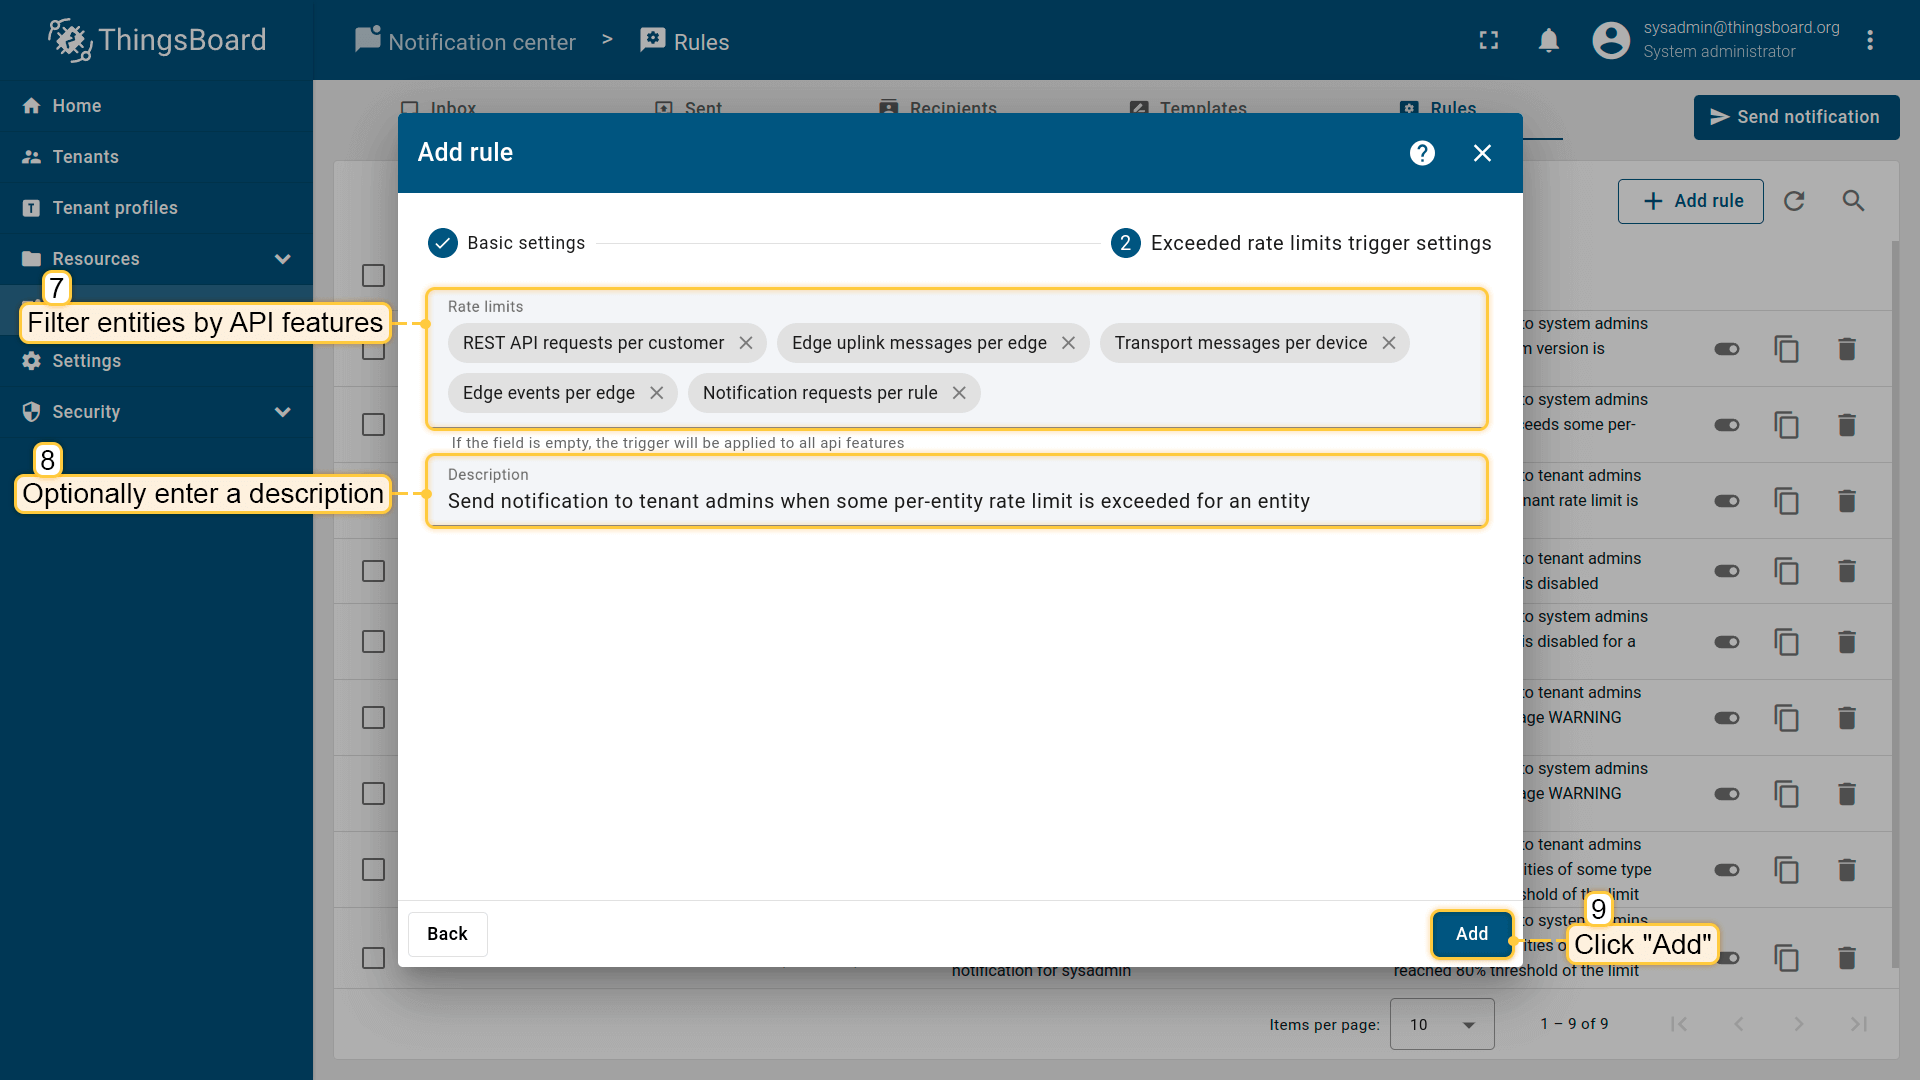Open help for Add rule dialog
This screenshot has height=1080, width=1920.
click(1422, 153)
